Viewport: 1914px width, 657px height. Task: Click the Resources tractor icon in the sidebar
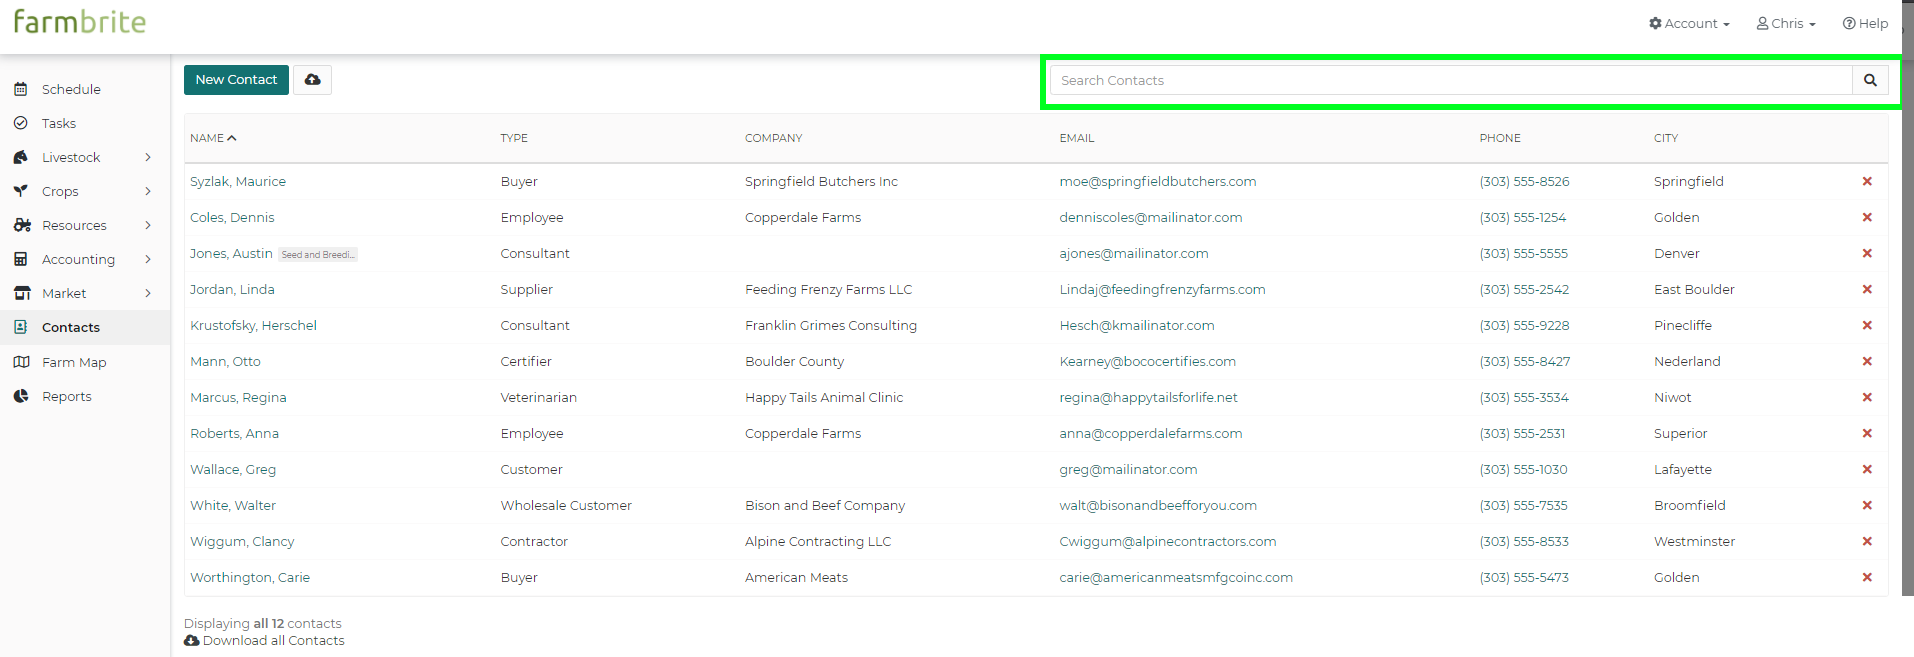[x=22, y=225]
